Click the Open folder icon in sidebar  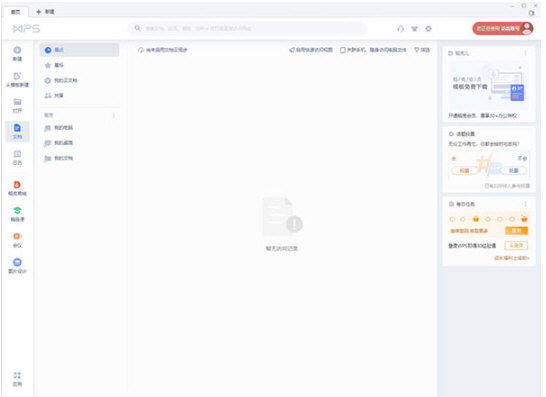pos(17,102)
